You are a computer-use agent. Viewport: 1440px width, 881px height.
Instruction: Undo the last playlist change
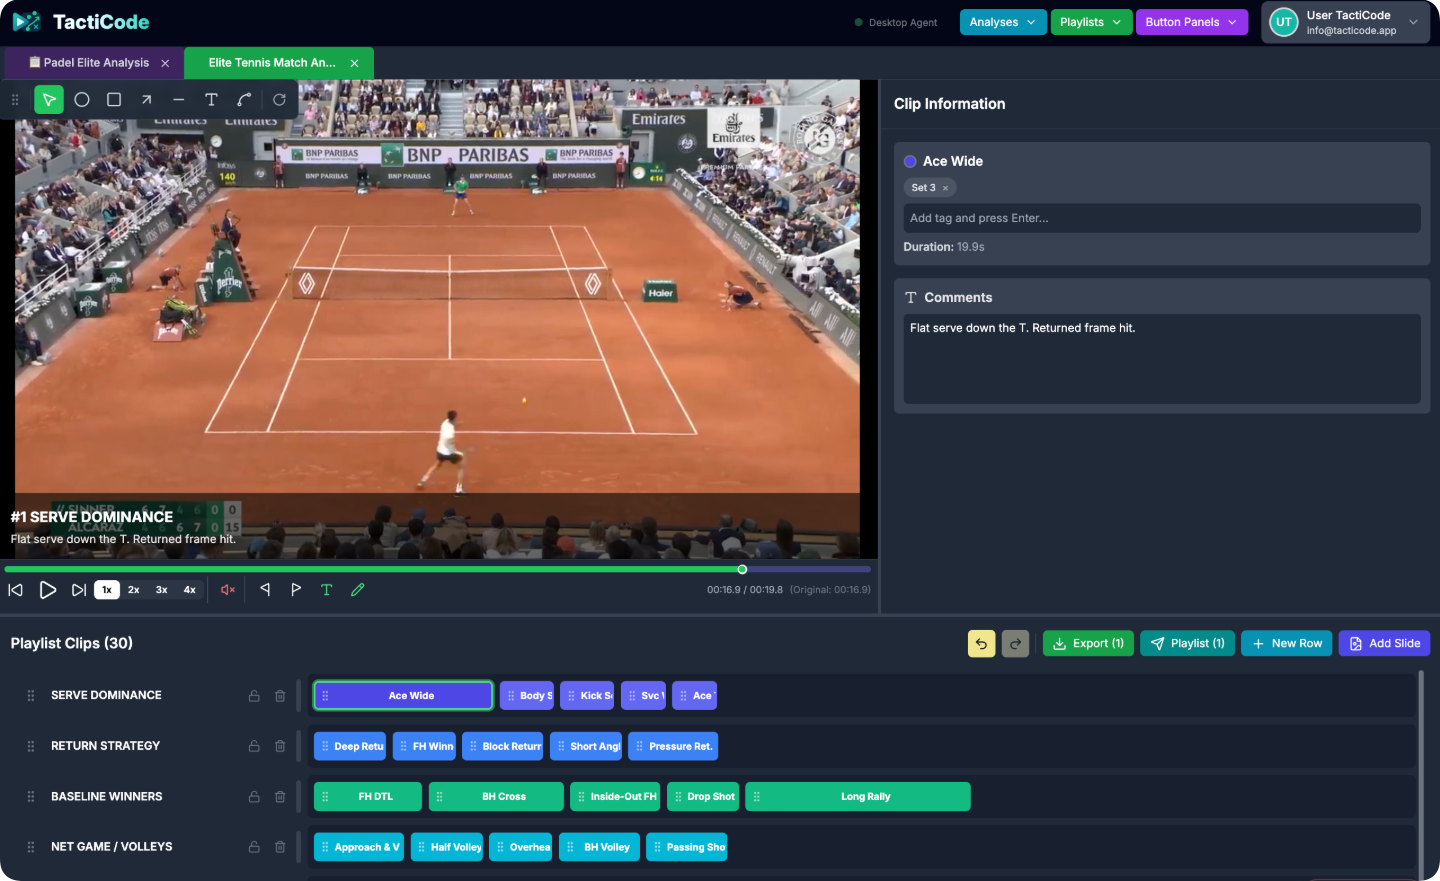pyautogui.click(x=982, y=644)
